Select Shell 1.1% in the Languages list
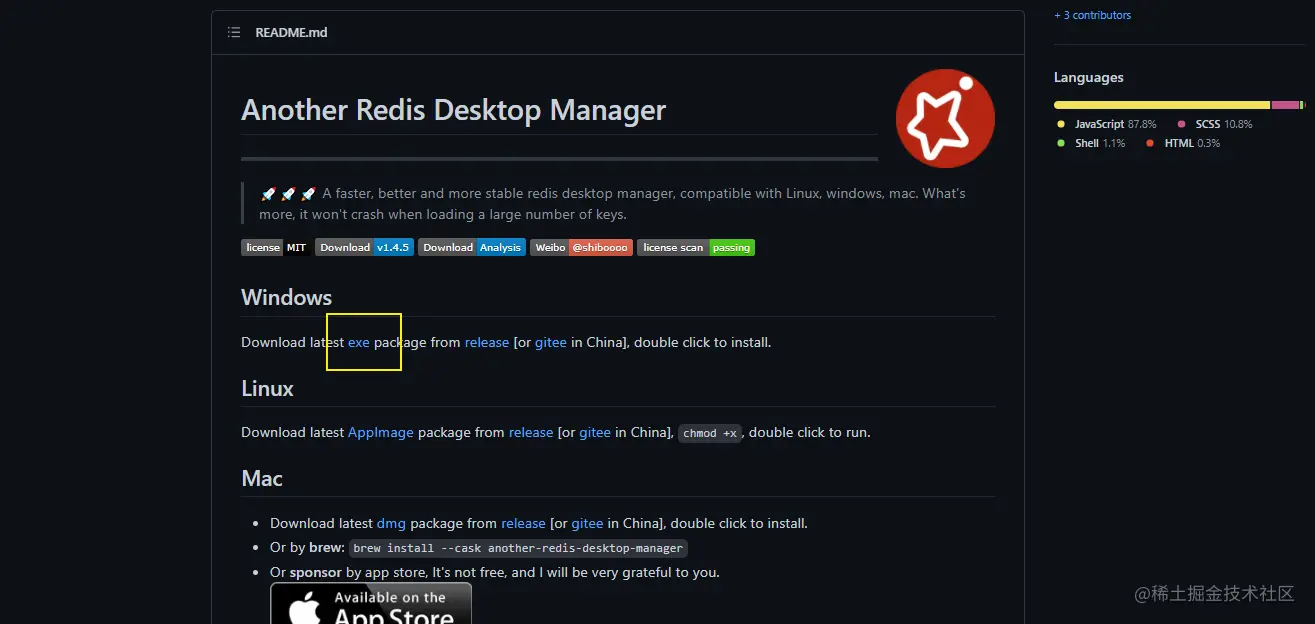The width and height of the screenshot is (1315, 624). [1091, 143]
